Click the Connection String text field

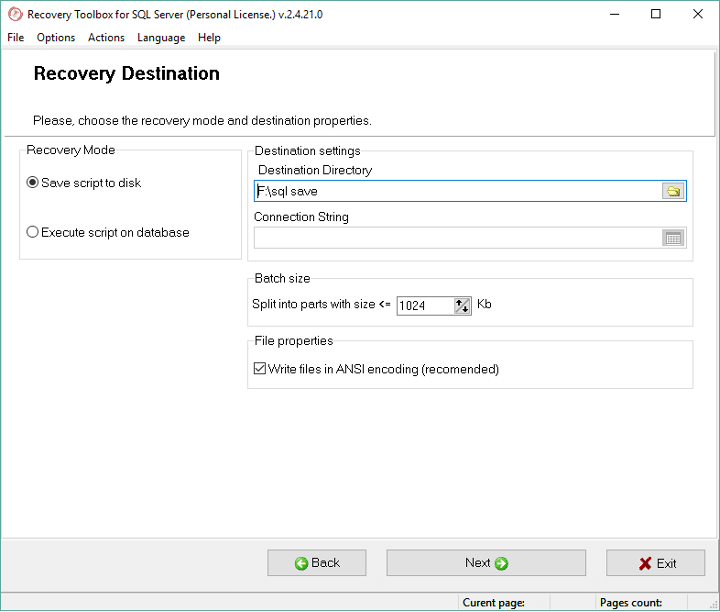coord(457,238)
